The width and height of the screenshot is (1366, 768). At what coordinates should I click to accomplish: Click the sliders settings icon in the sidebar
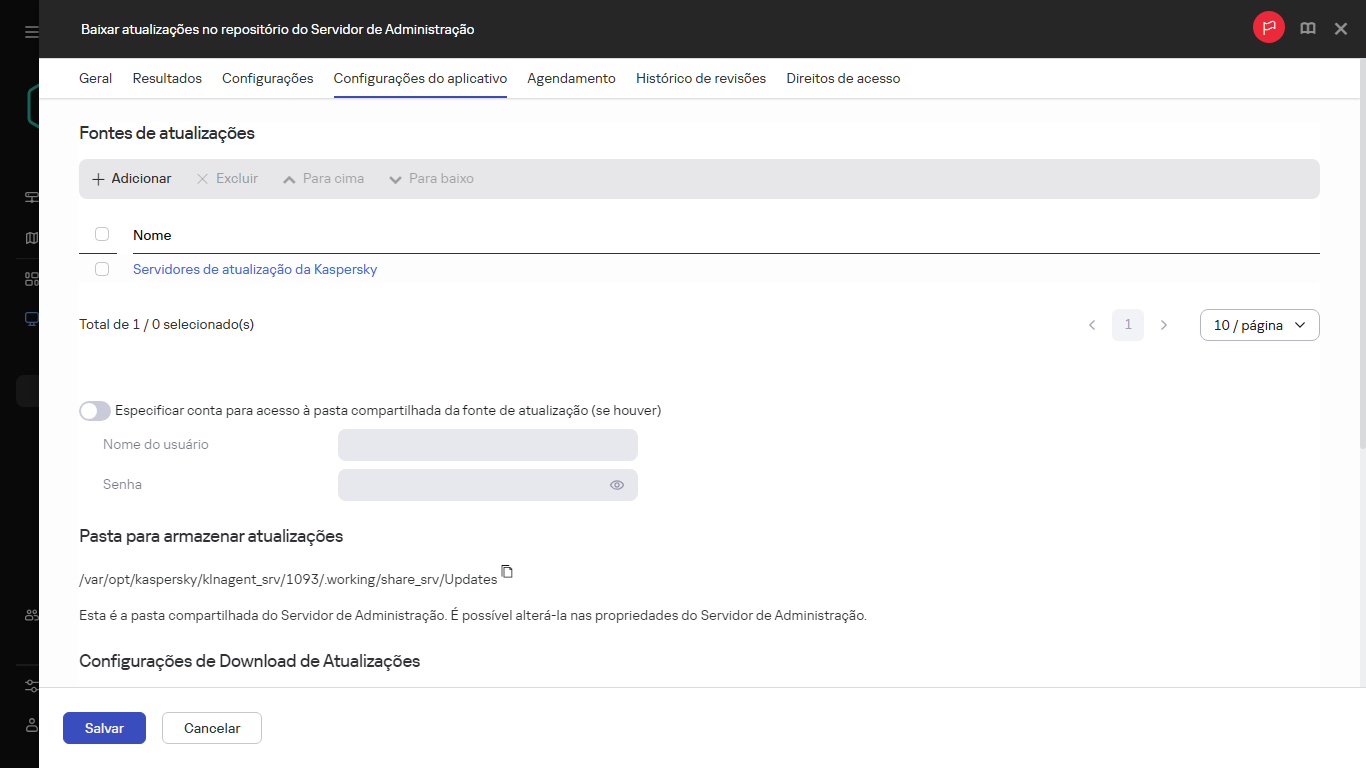coord(30,685)
